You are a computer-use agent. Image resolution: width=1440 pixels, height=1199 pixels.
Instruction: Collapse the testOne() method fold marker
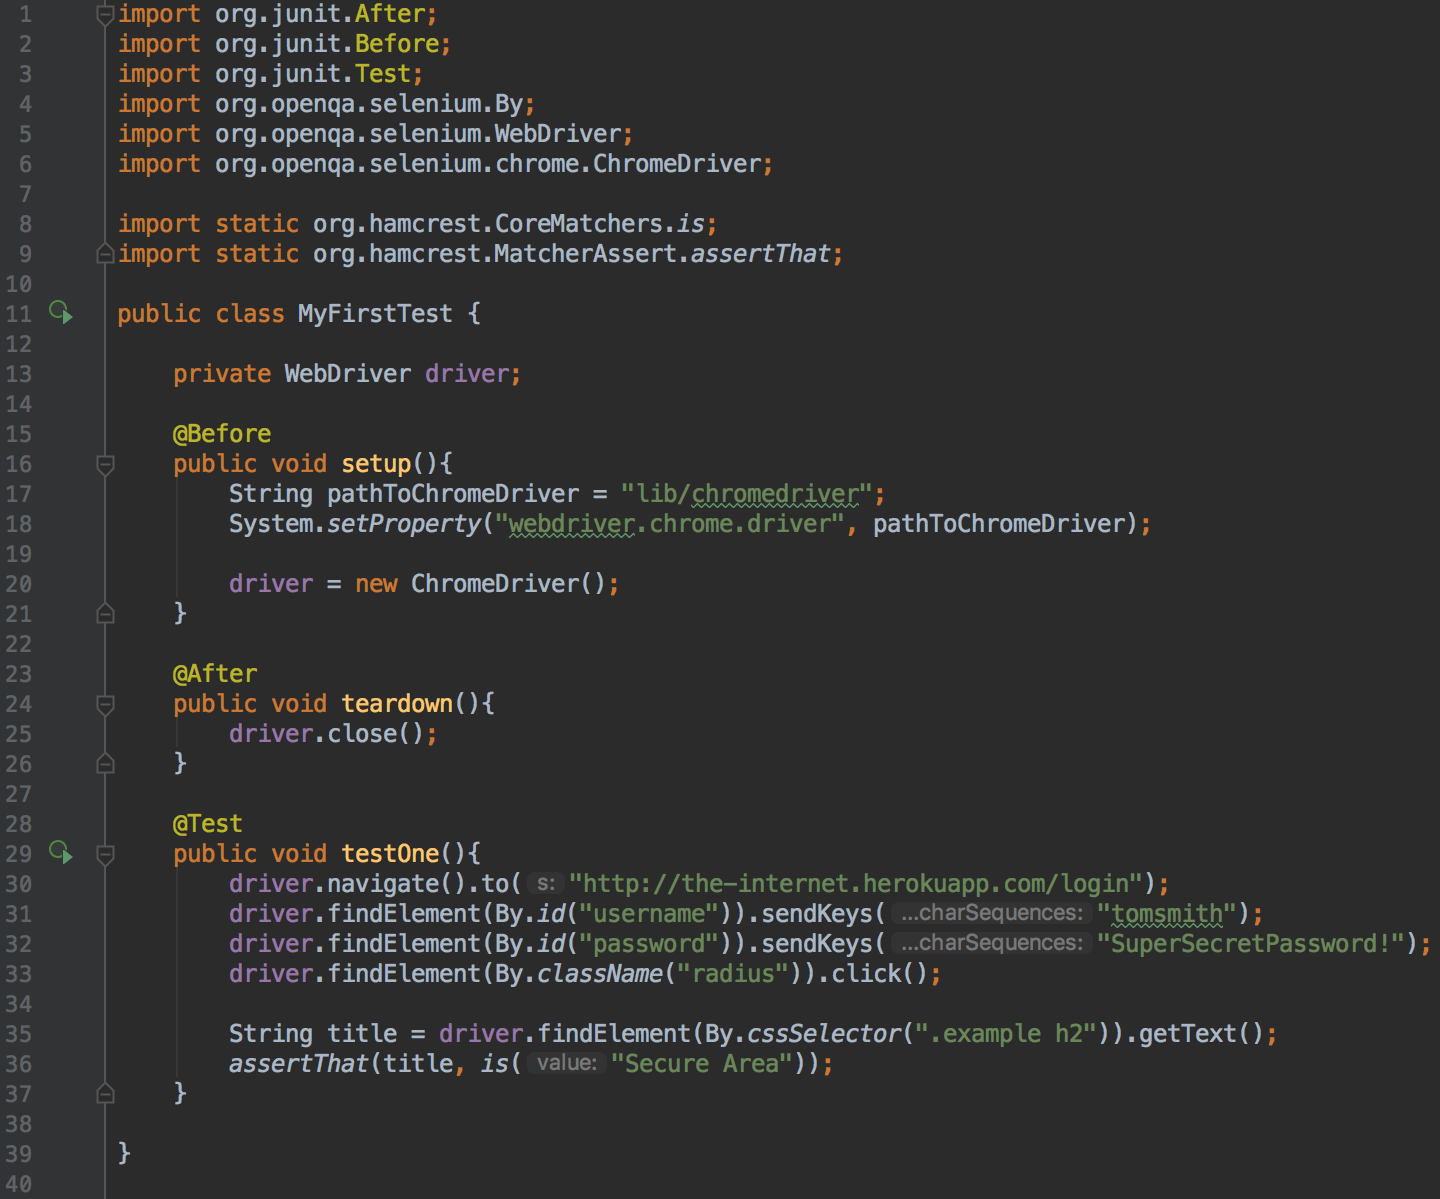click(x=105, y=854)
